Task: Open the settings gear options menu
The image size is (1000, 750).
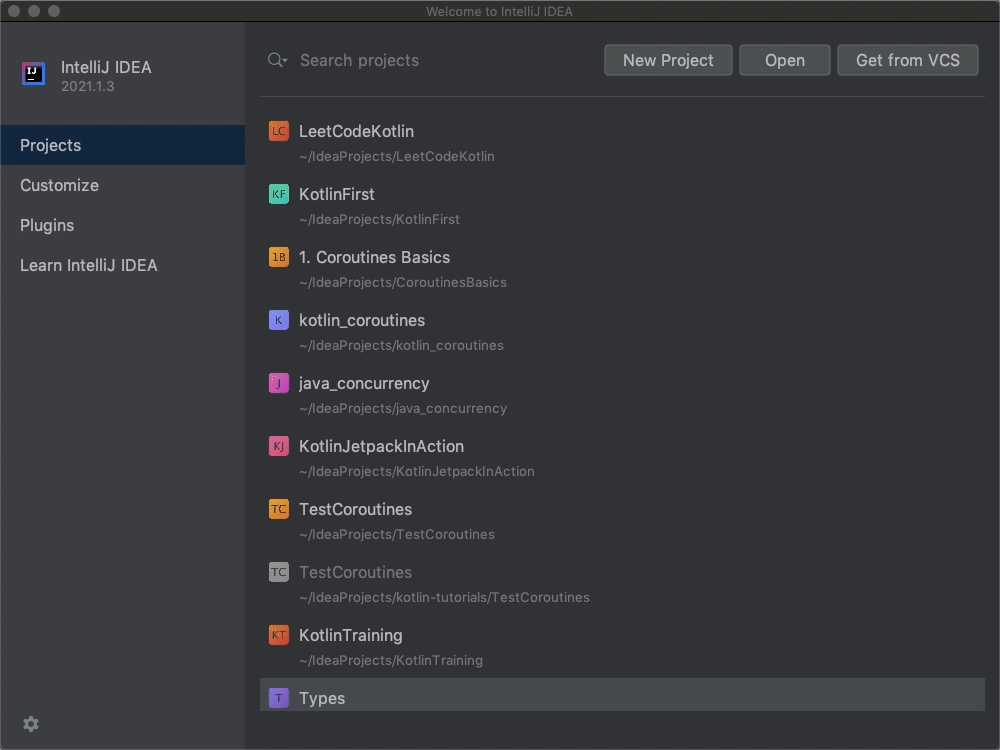Action: click(x=31, y=724)
